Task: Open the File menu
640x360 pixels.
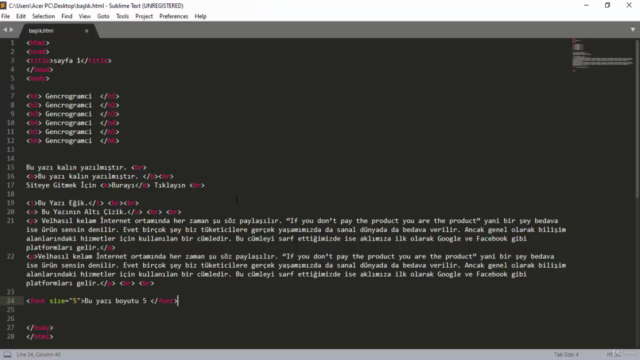Action: coord(6,16)
